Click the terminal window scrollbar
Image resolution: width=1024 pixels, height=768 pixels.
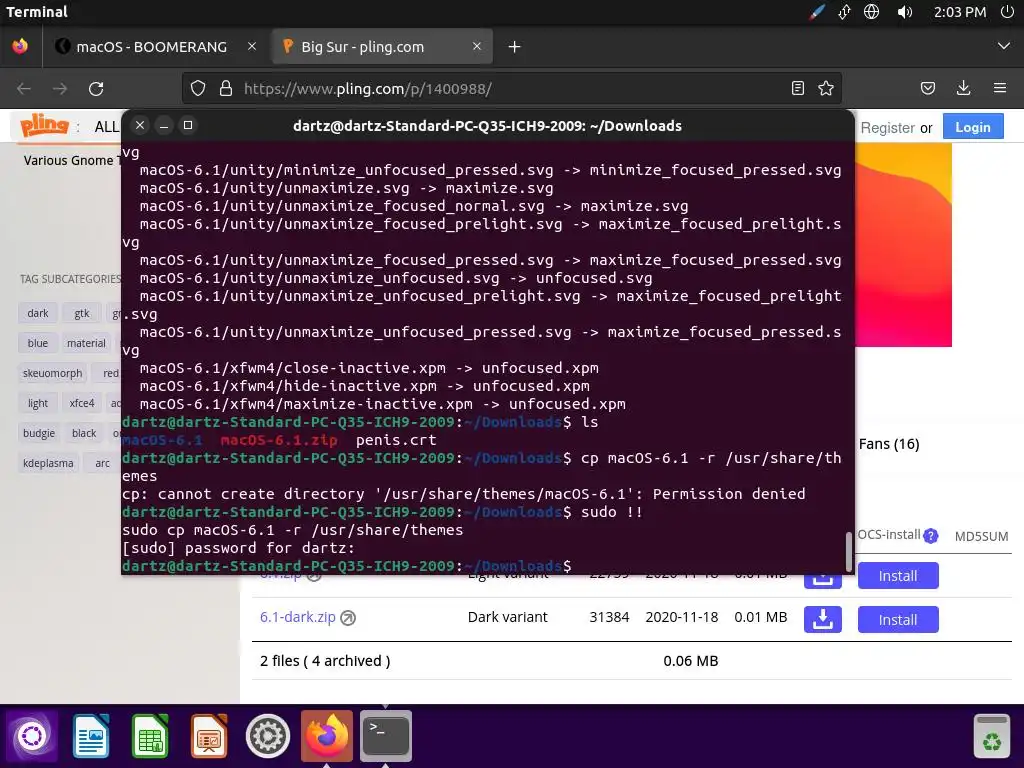click(848, 551)
